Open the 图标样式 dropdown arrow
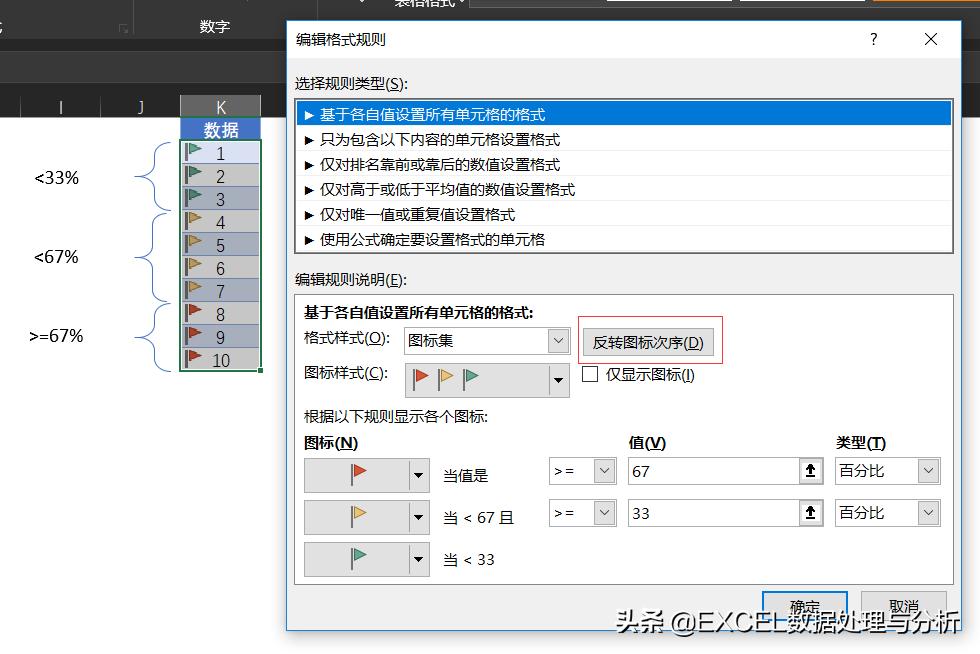The height and width of the screenshot is (654, 980). [558, 379]
